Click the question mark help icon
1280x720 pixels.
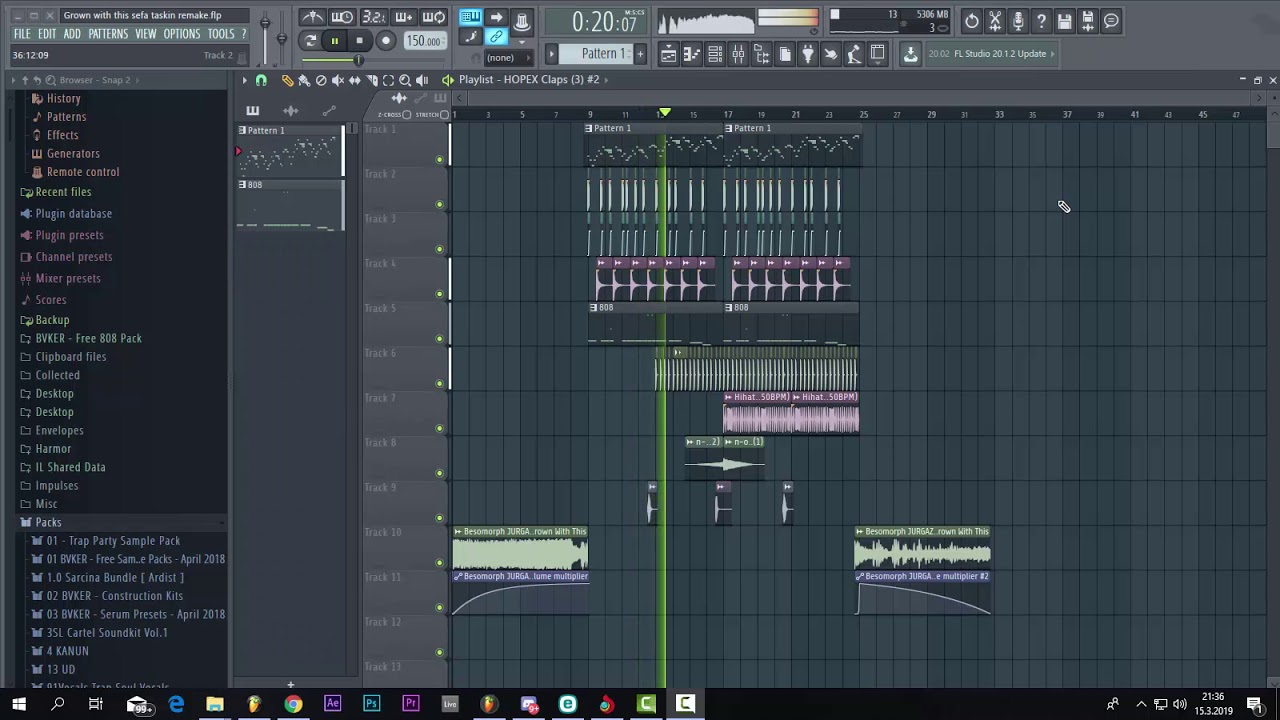[x=1041, y=21]
